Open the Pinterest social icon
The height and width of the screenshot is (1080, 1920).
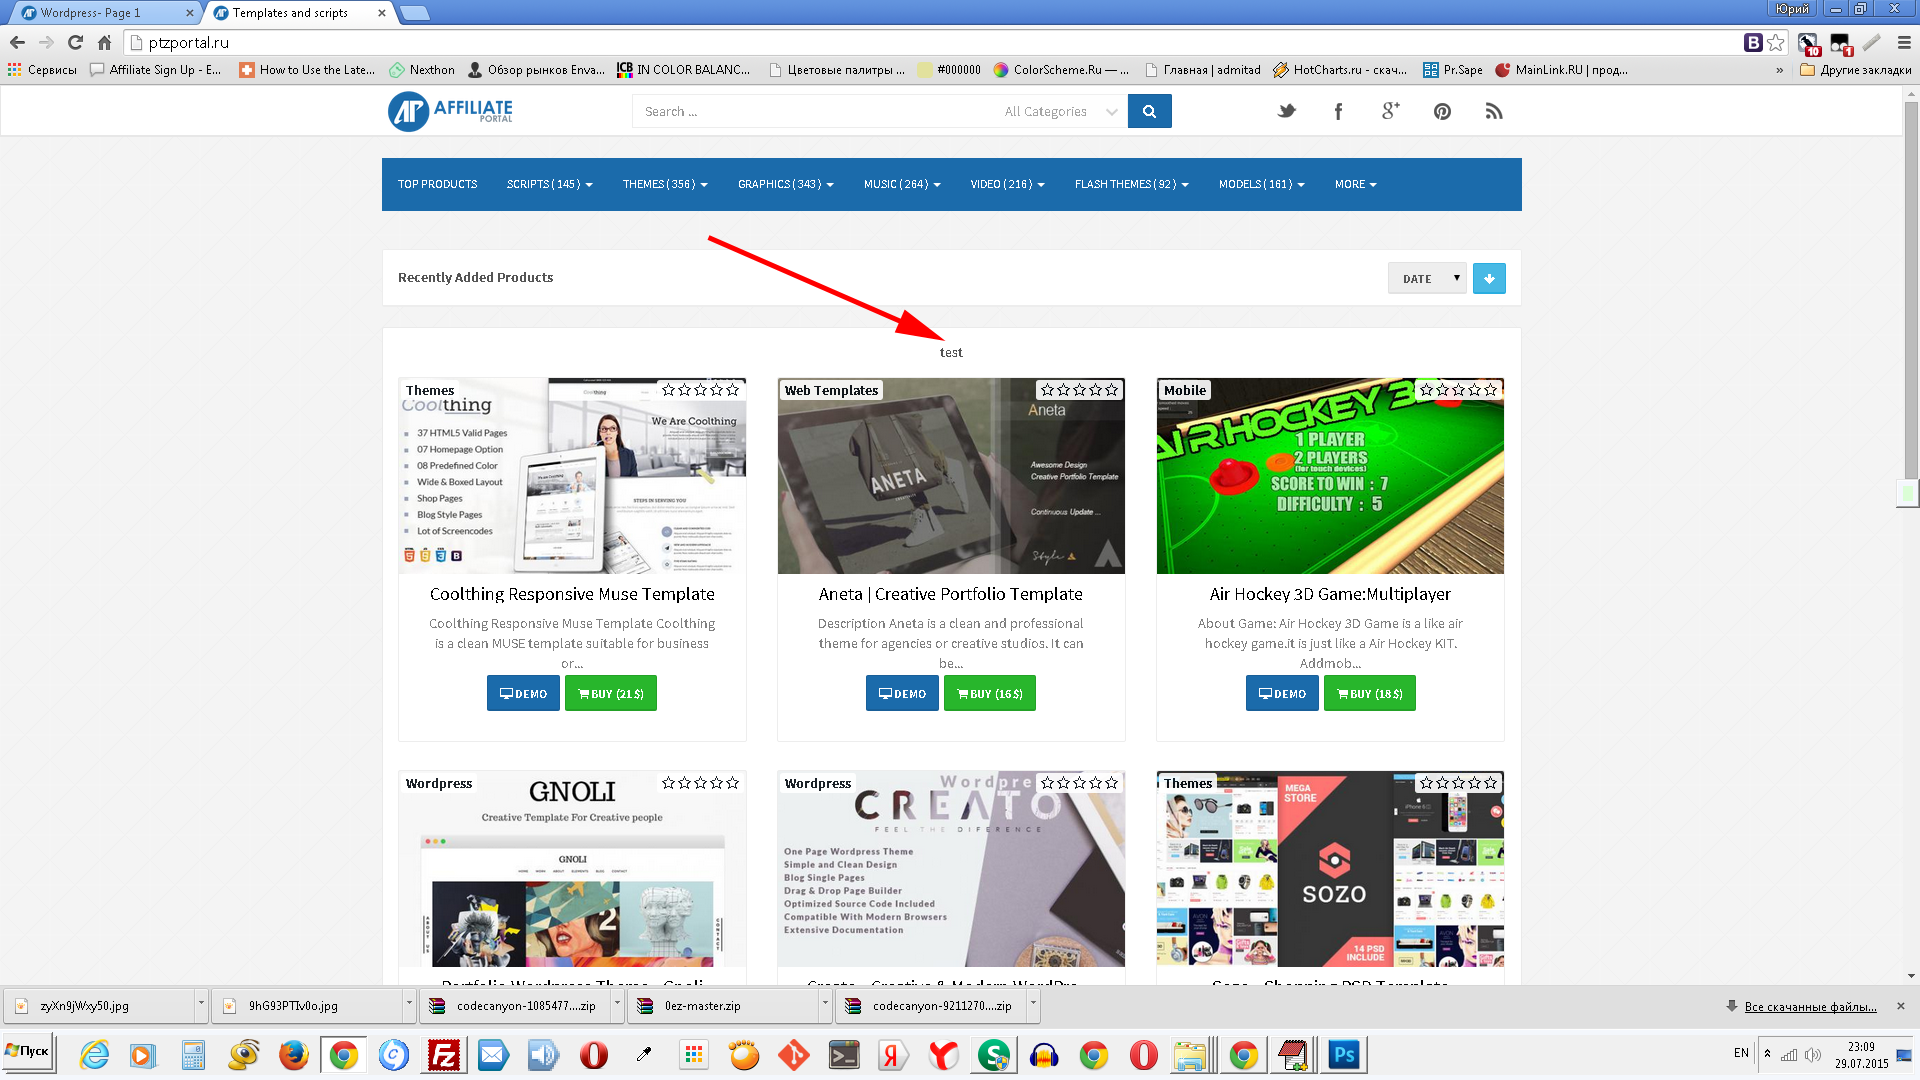tap(1442, 111)
